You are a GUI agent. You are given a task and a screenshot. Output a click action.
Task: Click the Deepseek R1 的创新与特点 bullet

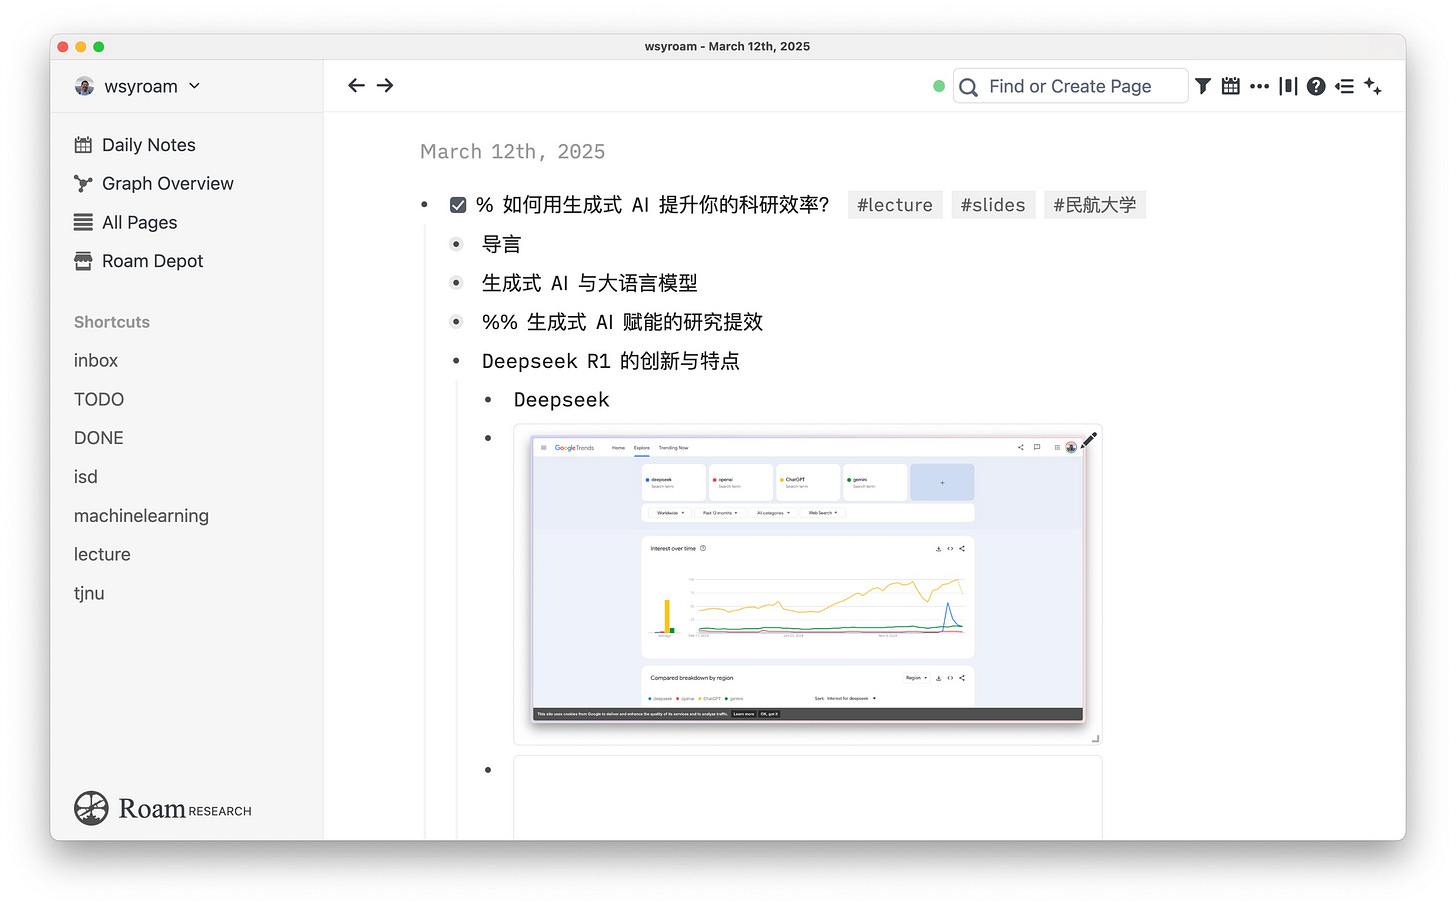pos(456,361)
